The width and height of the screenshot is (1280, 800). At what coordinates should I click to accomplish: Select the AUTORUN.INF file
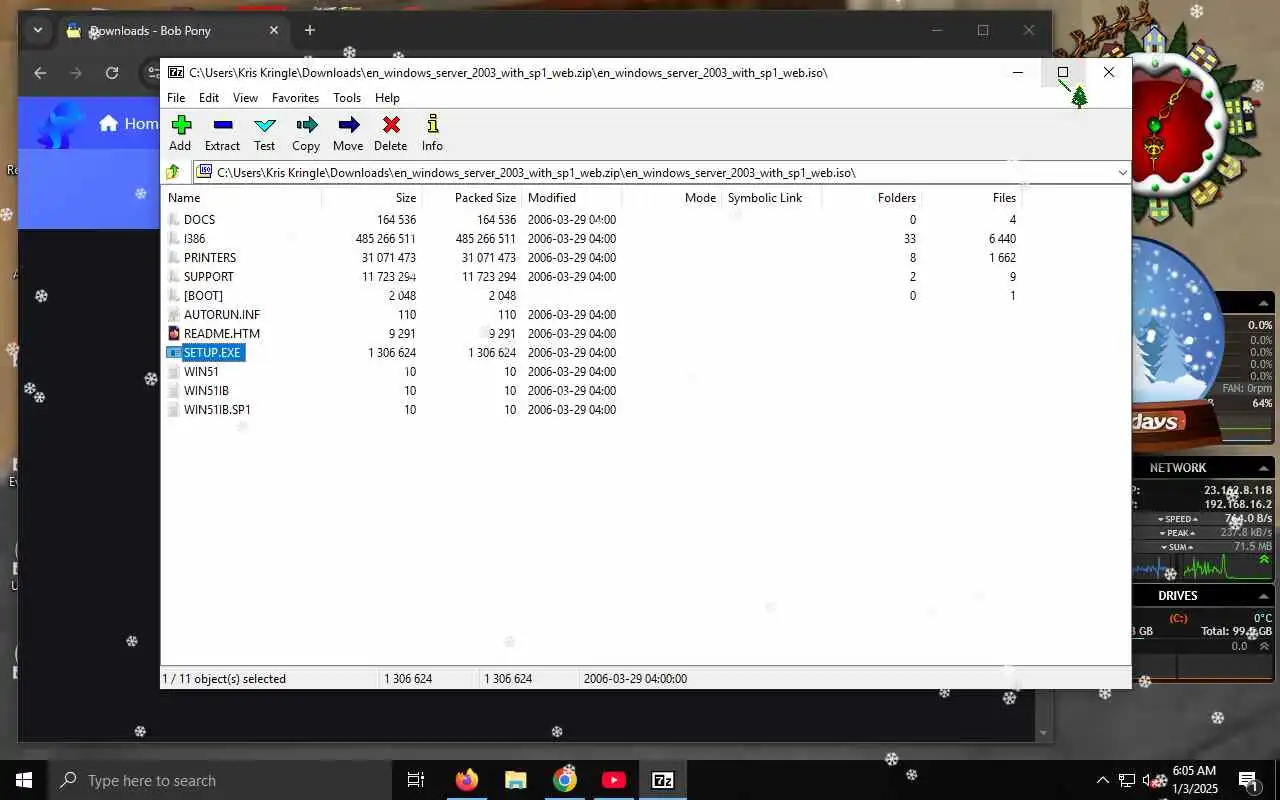(222, 315)
